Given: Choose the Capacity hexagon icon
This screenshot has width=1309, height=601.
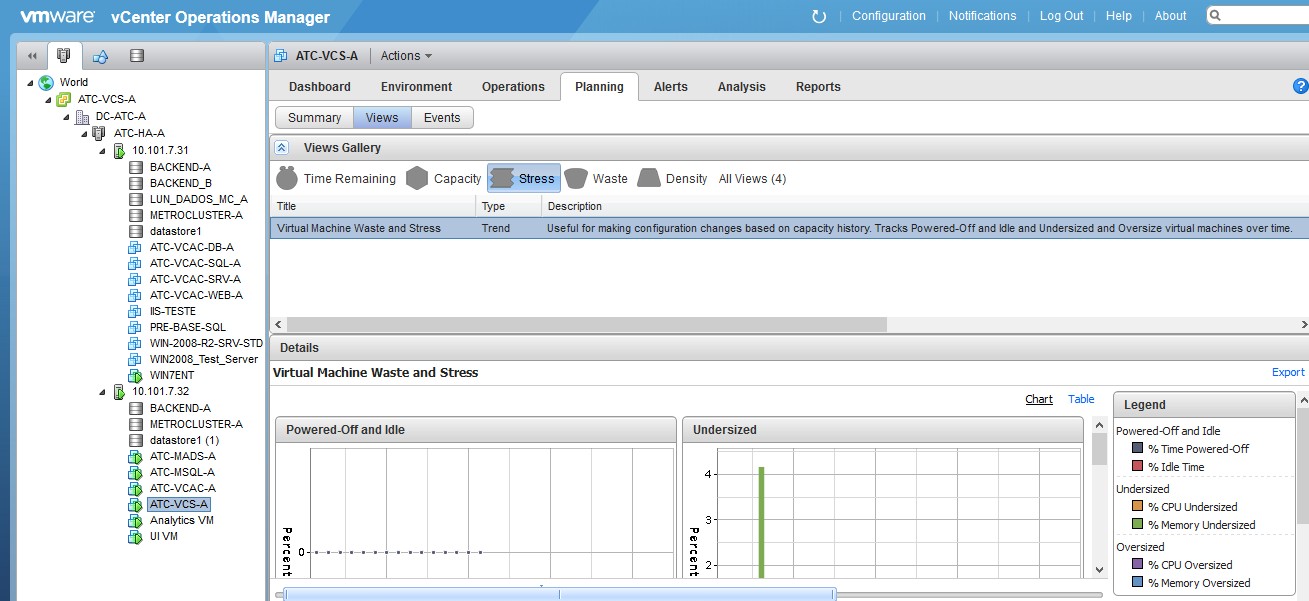Looking at the screenshot, I should (417, 179).
